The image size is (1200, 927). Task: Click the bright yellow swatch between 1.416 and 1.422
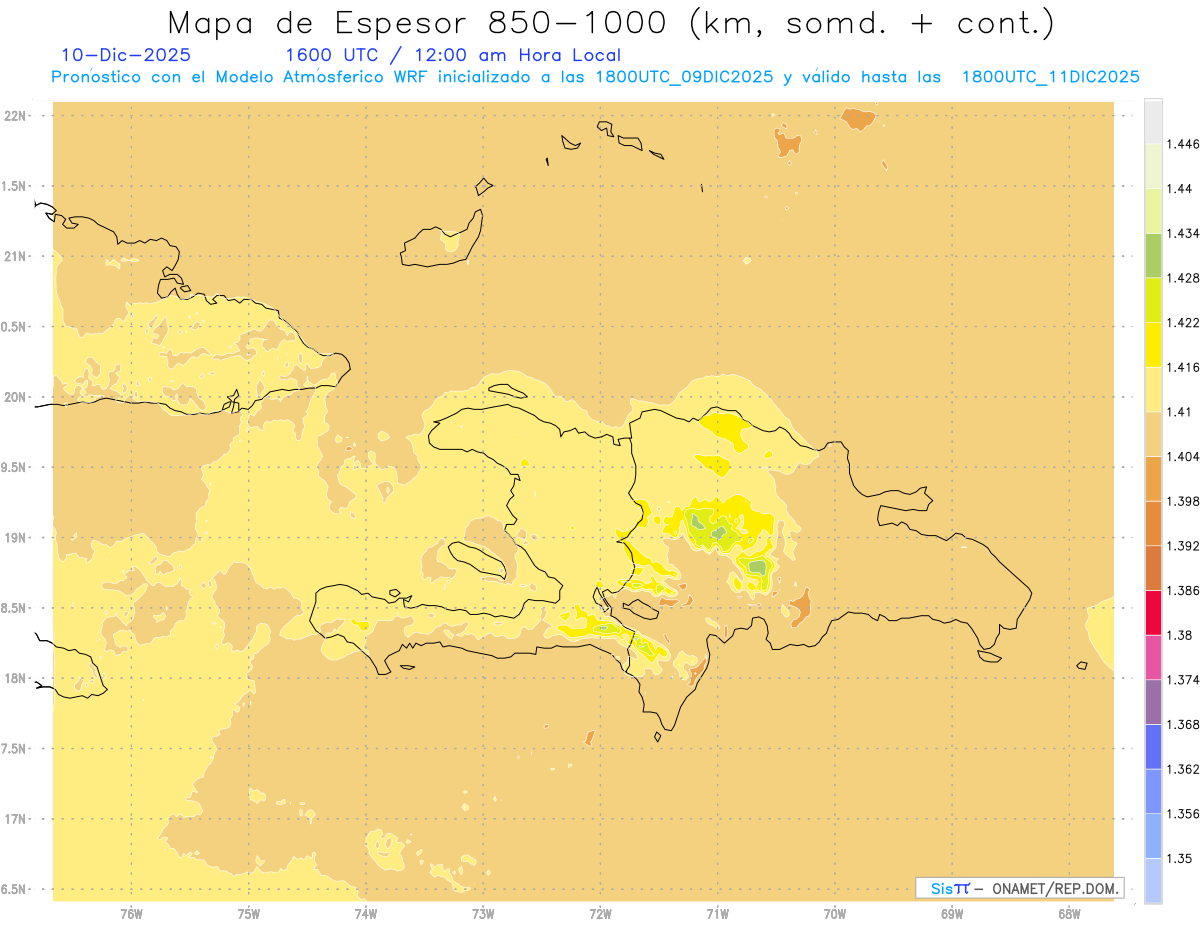pos(1153,345)
